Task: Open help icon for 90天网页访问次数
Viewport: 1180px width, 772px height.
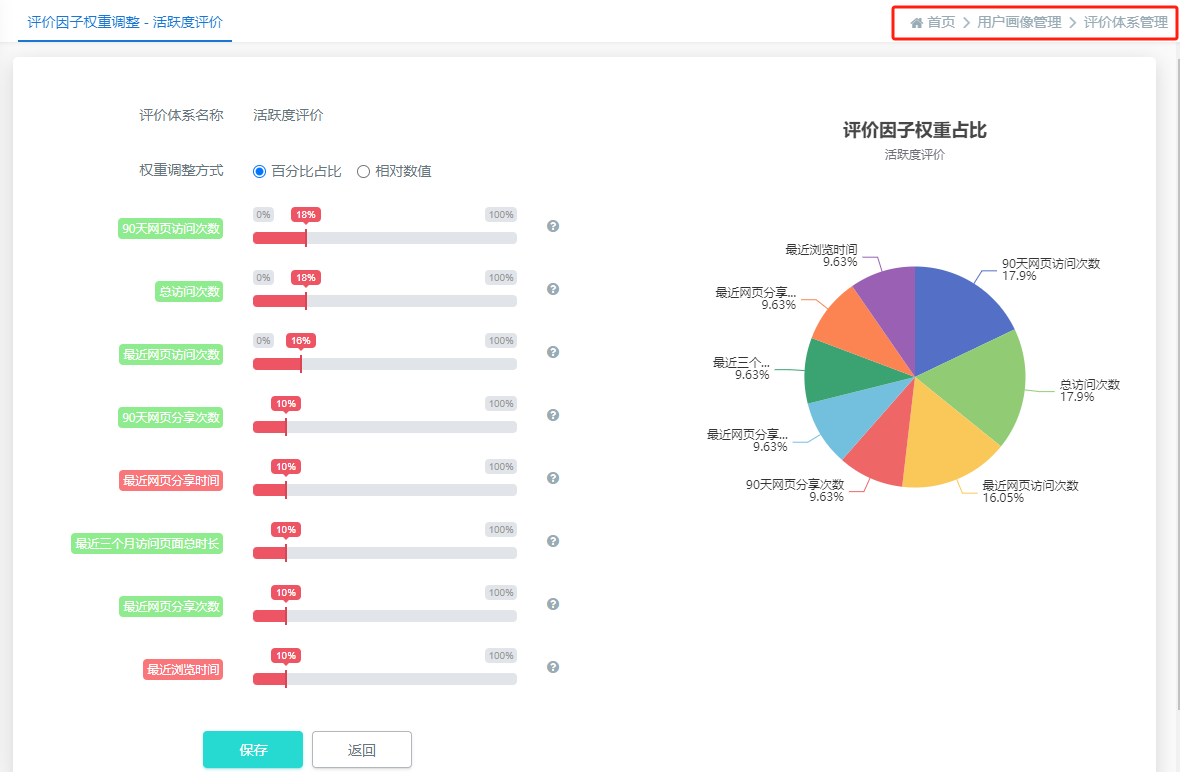Action: (x=553, y=226)
